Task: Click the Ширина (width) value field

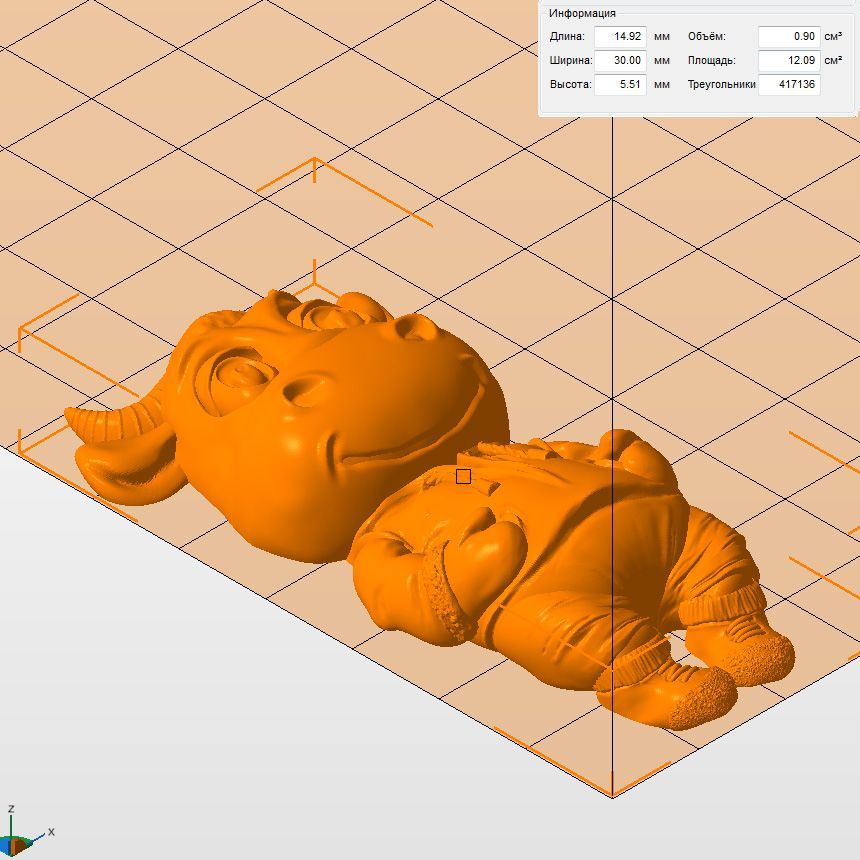Action: [620, 60]
